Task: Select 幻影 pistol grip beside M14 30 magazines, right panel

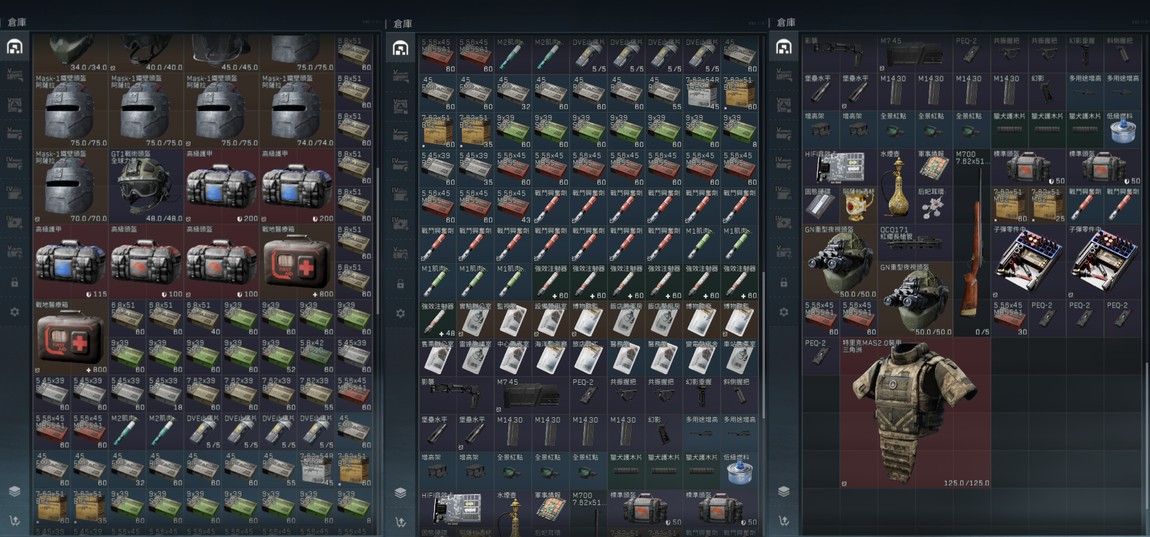Action: pos(1047,92)
